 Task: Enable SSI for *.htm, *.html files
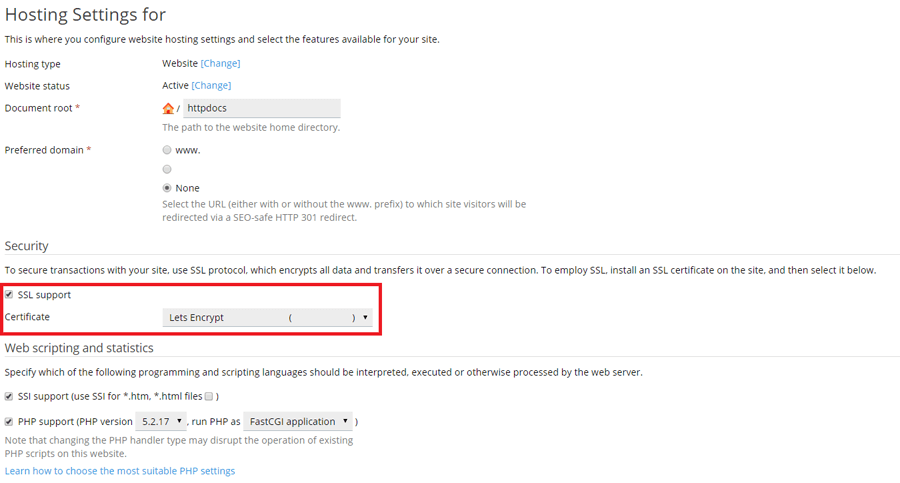[209, 396]
